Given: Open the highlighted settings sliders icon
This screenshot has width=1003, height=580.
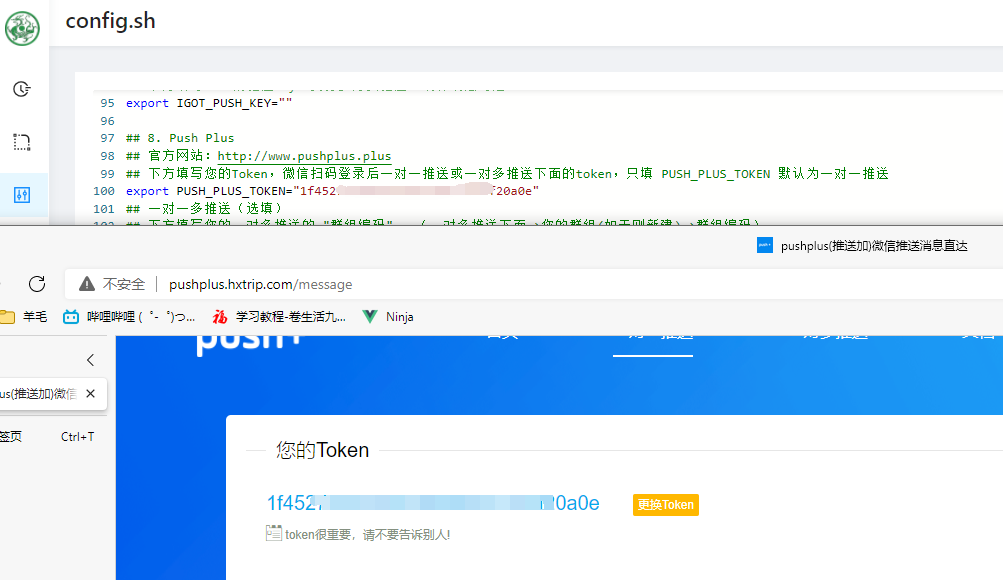Looking at the screenshot, I should pyautogui.click(x=21, y=196).
